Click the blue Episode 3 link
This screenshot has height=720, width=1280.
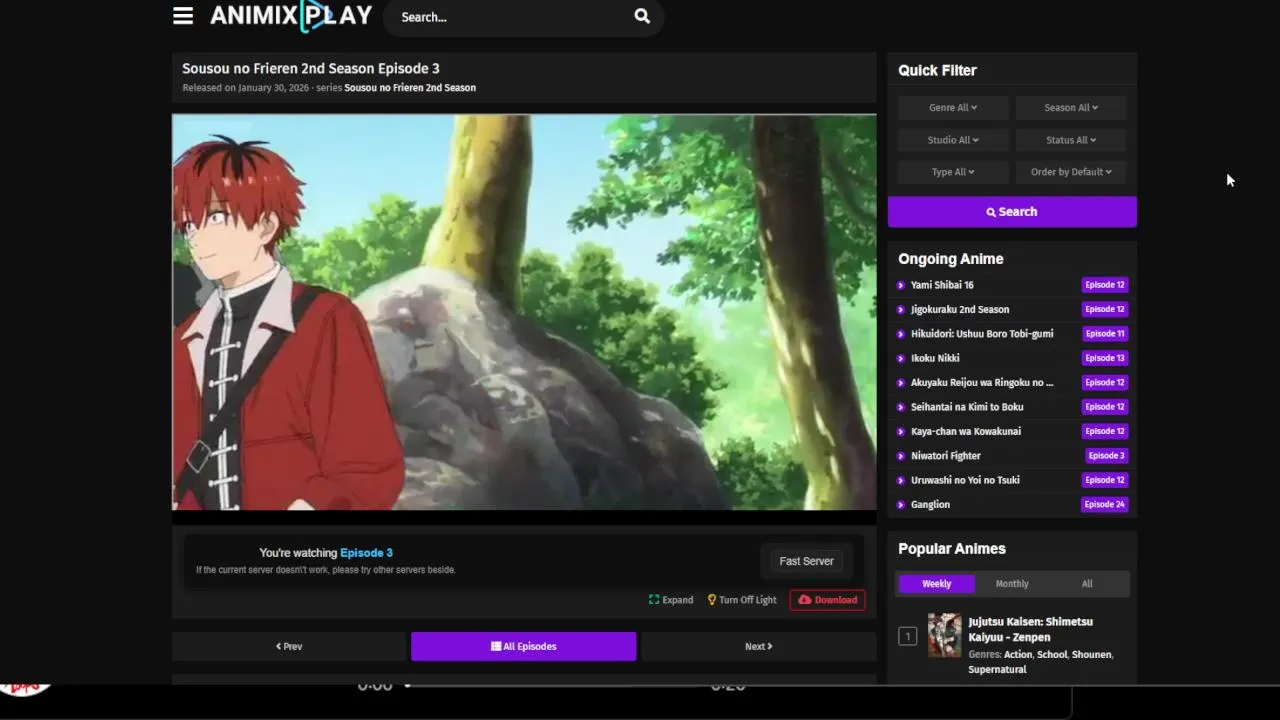coord(366,553)
